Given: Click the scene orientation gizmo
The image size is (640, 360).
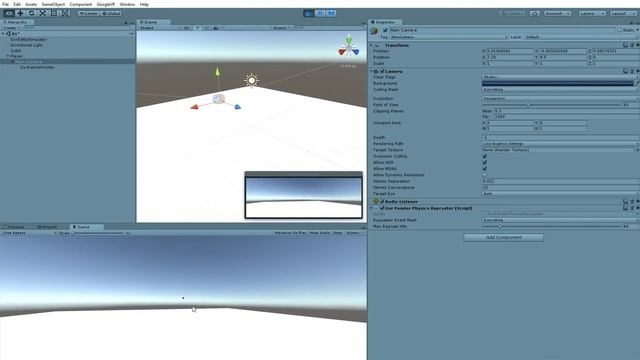Looking at the screenshot, I should point(349,47).
